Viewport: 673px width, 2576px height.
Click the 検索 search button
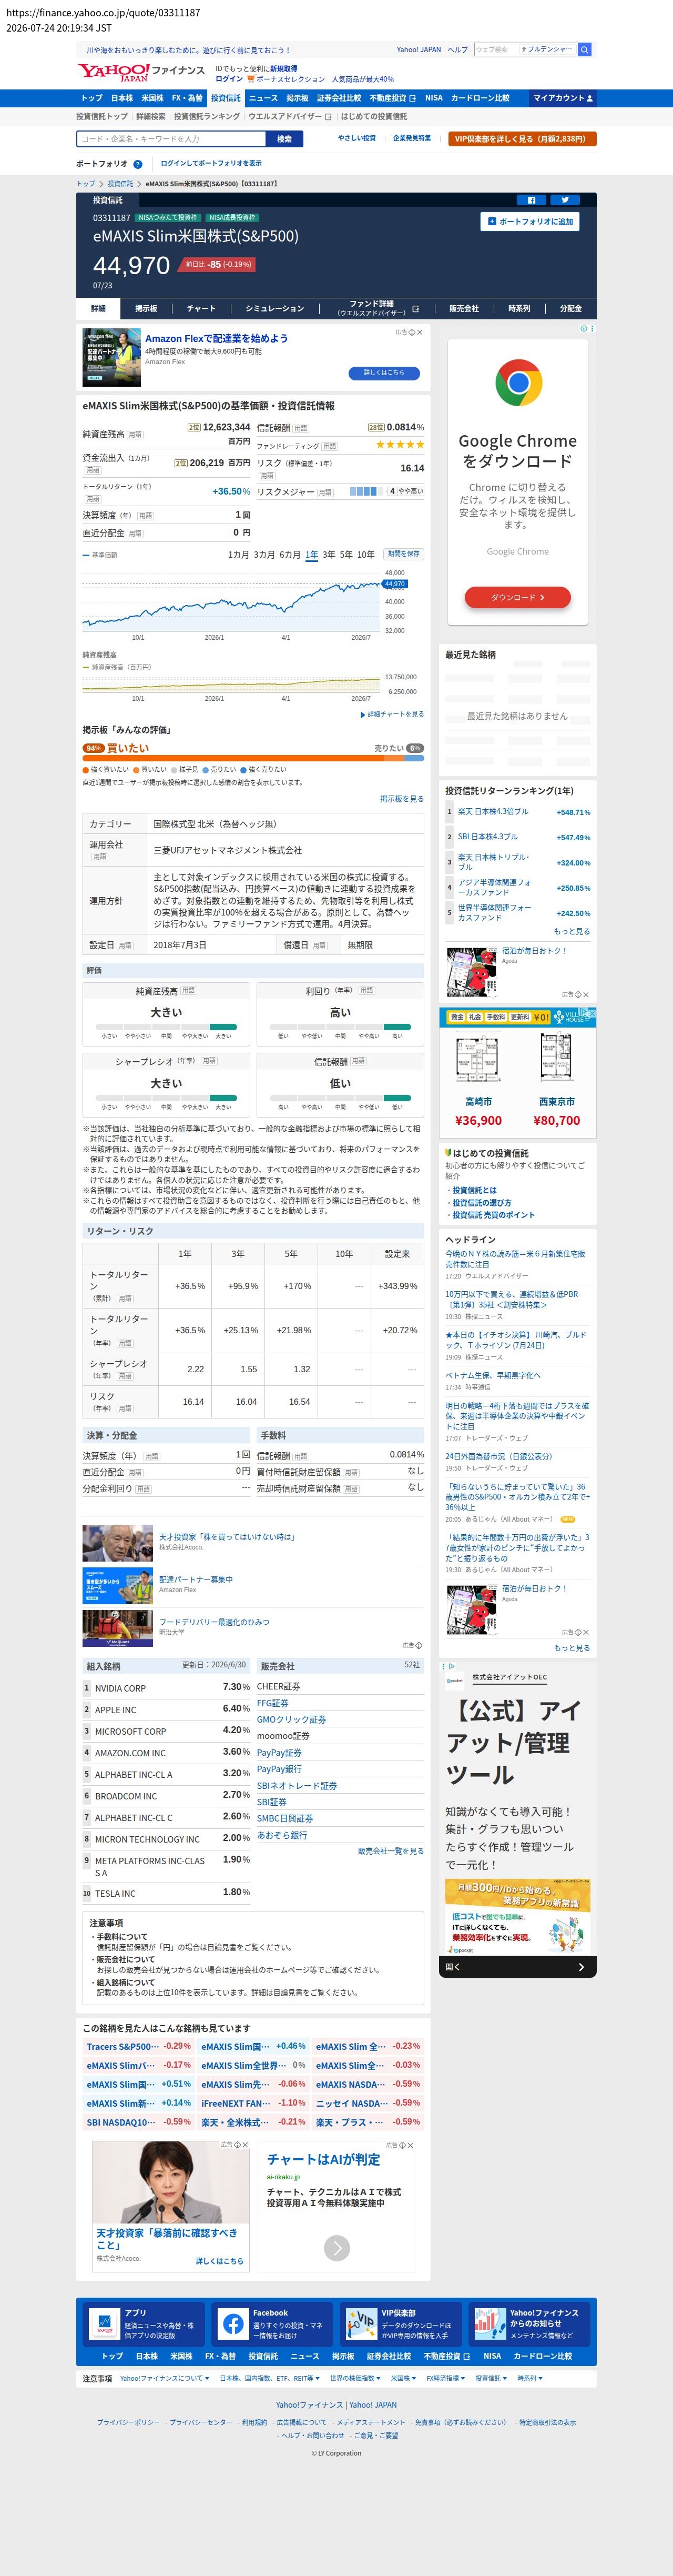tap(285, 139)
